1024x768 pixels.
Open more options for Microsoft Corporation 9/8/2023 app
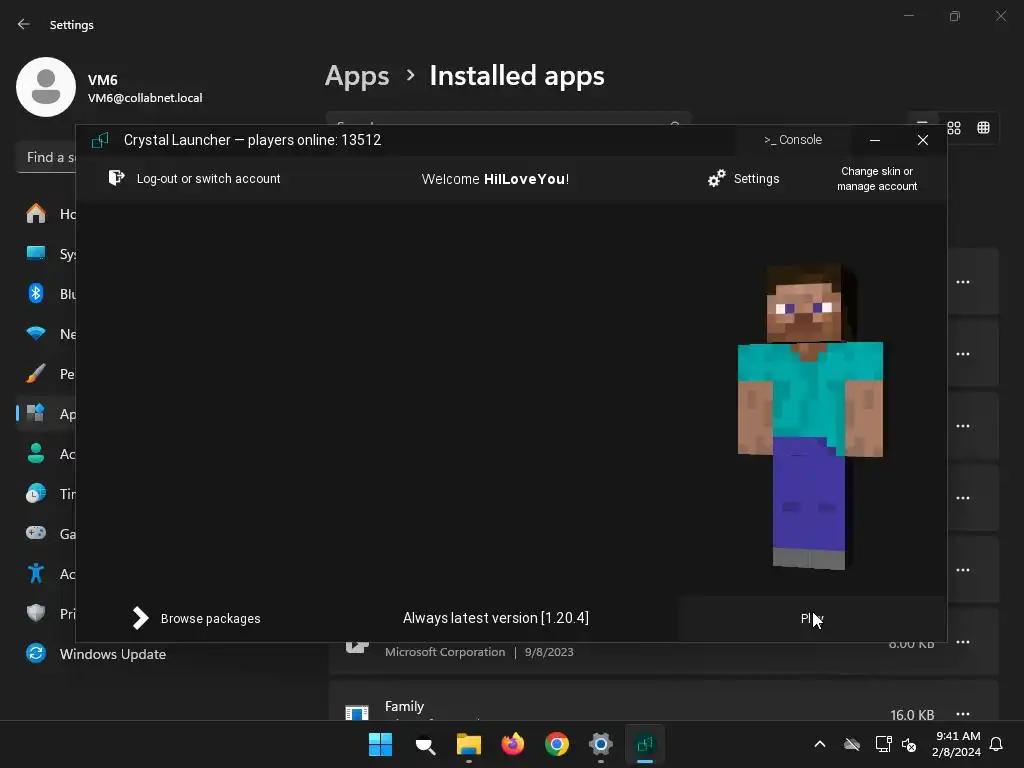point(963,642)
